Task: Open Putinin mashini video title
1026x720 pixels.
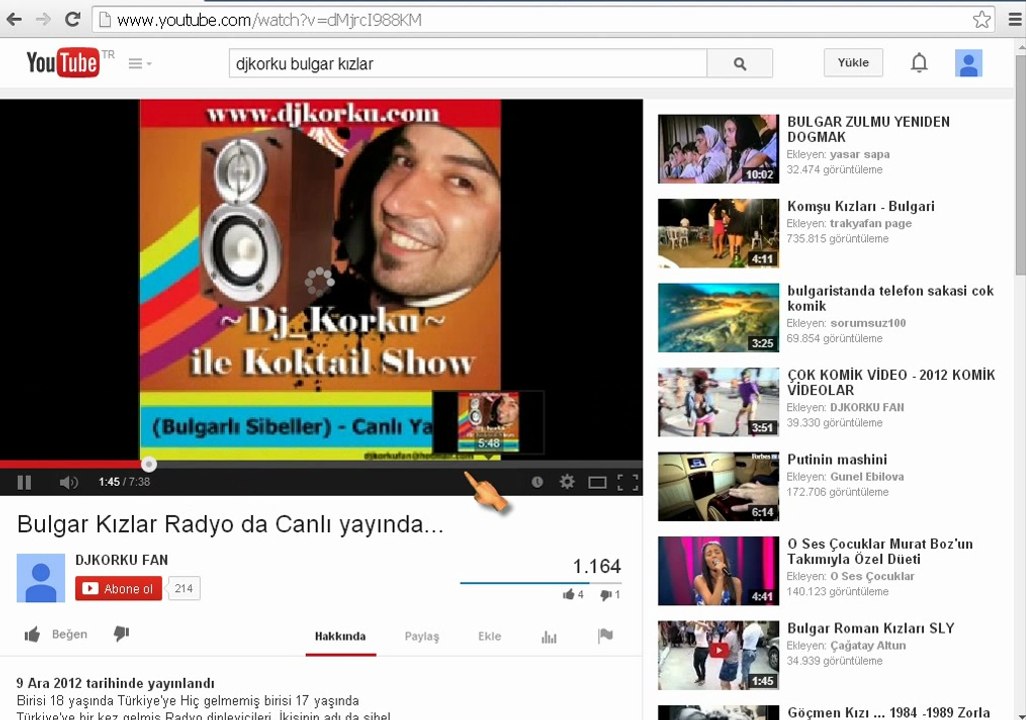Action: click(838, 459)
